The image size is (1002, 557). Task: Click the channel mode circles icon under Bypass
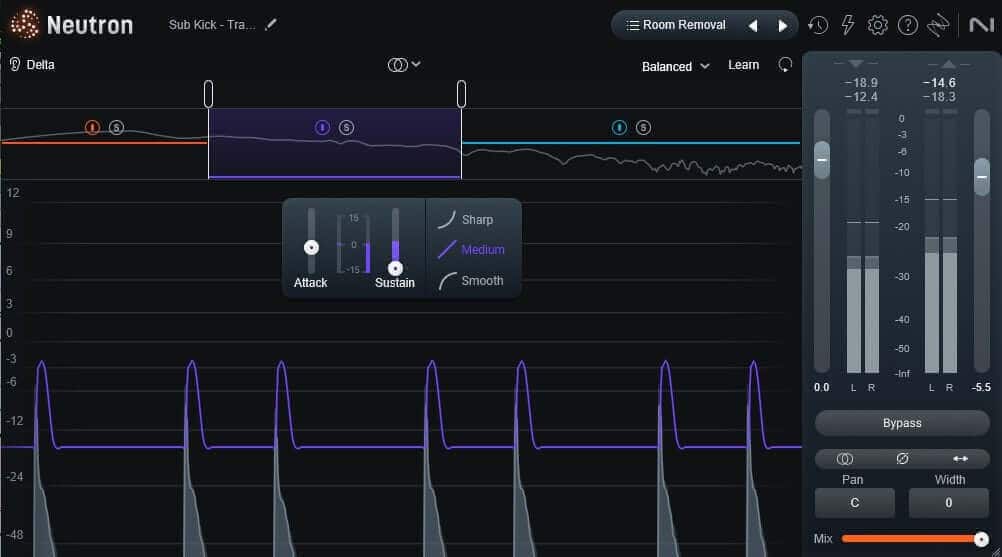coord(844,459)
